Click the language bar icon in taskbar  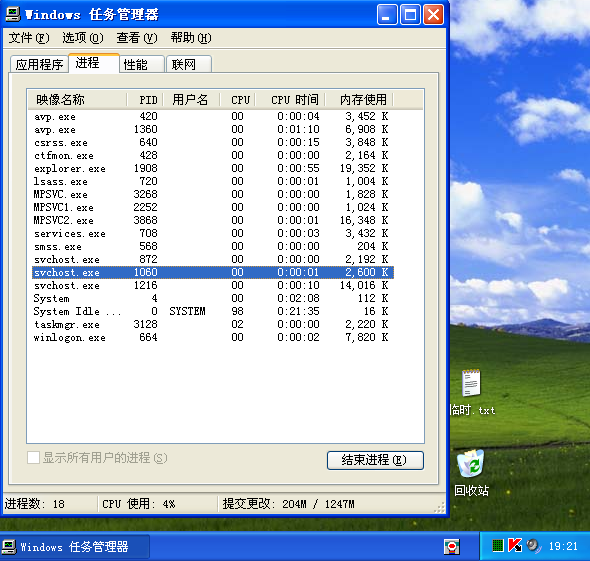452,546
